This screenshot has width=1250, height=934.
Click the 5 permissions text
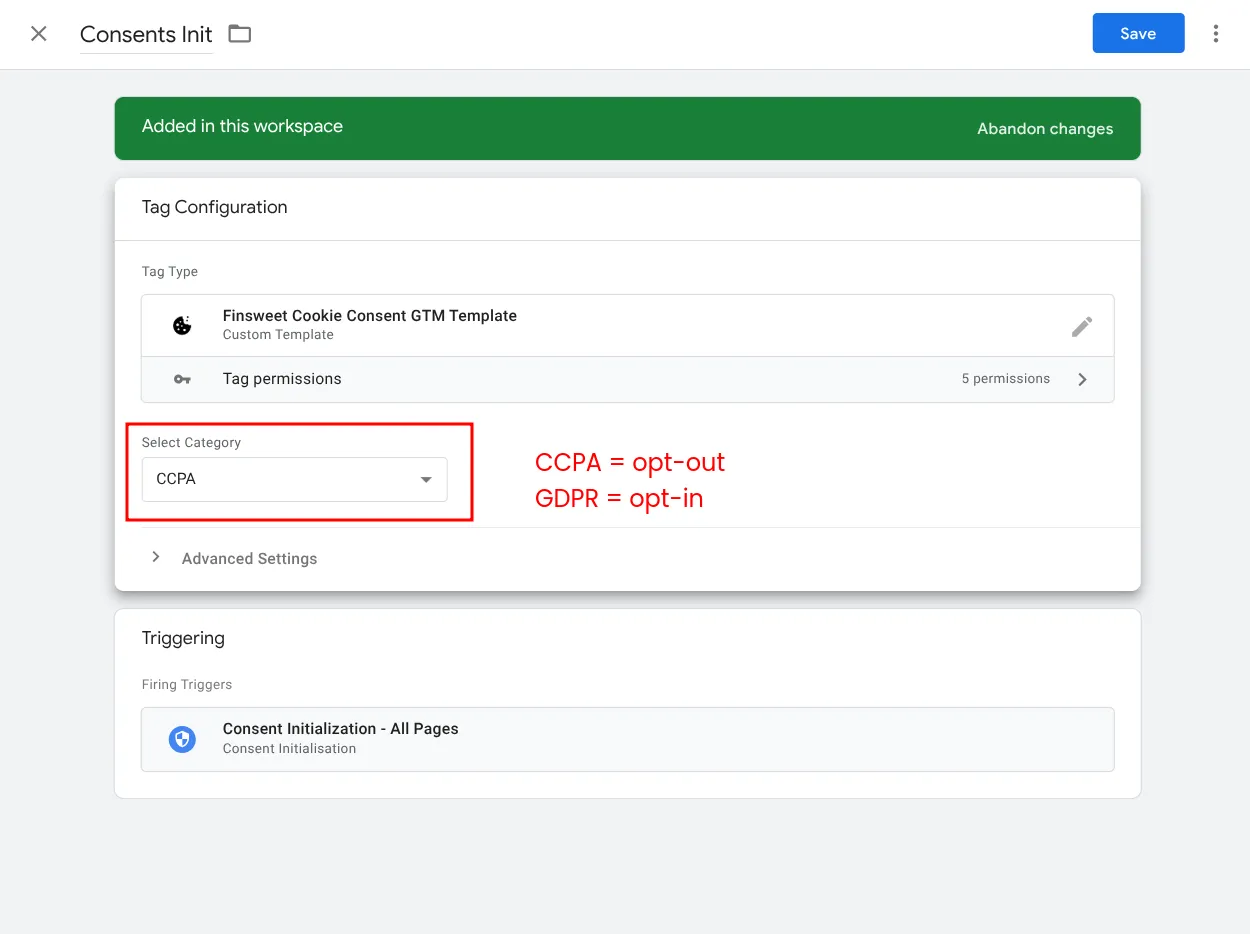tap(1006, 379)
